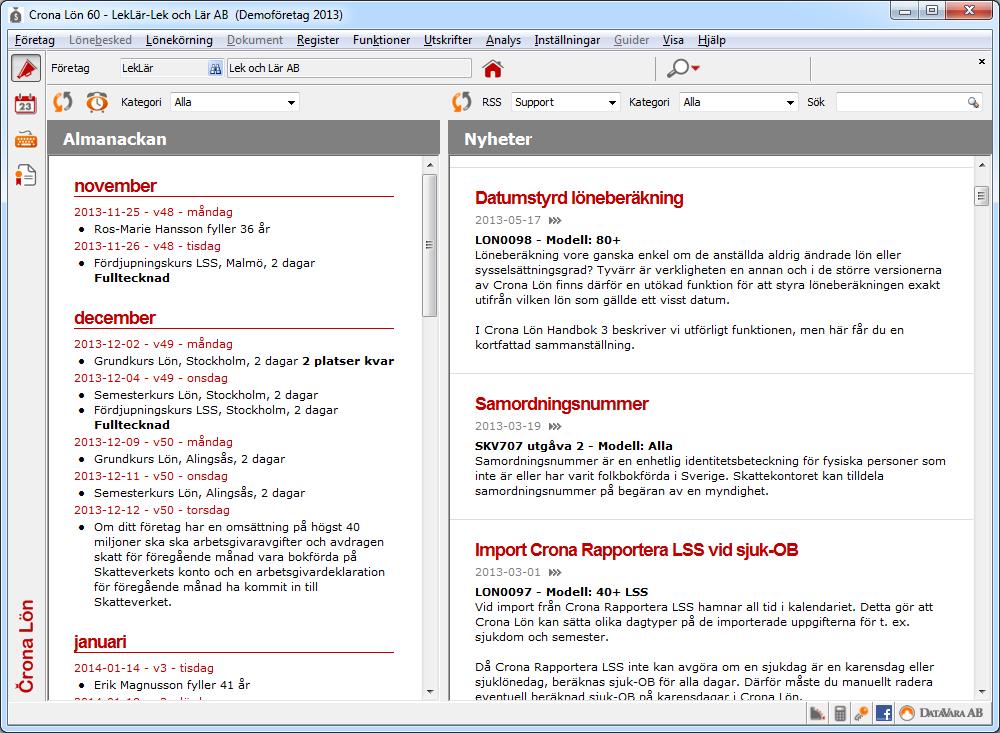
Task: Go to the red home icon
Action: click(492, 68)
